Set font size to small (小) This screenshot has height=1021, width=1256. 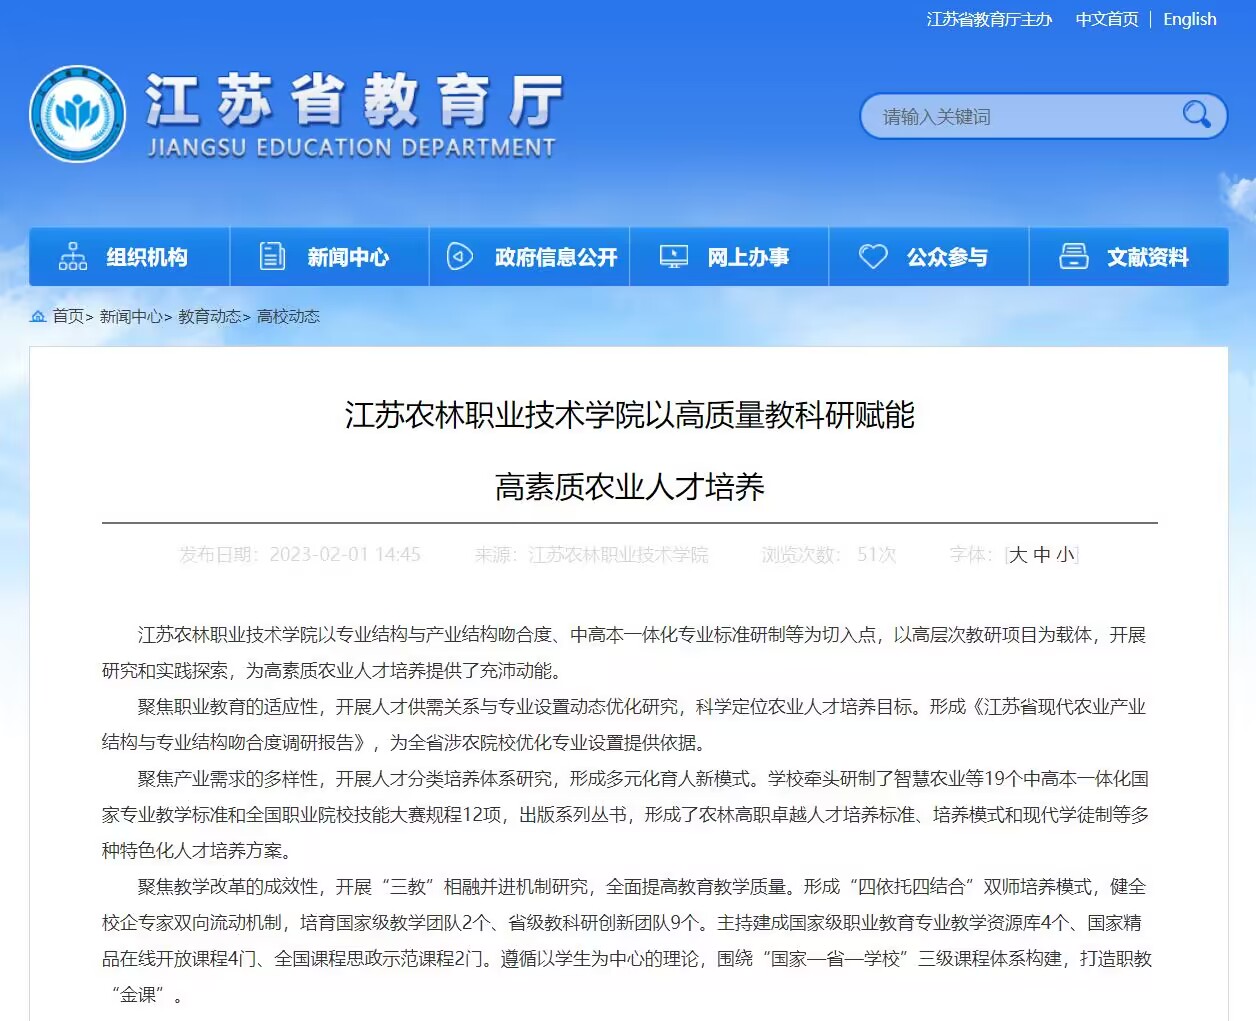point(1065,555)
